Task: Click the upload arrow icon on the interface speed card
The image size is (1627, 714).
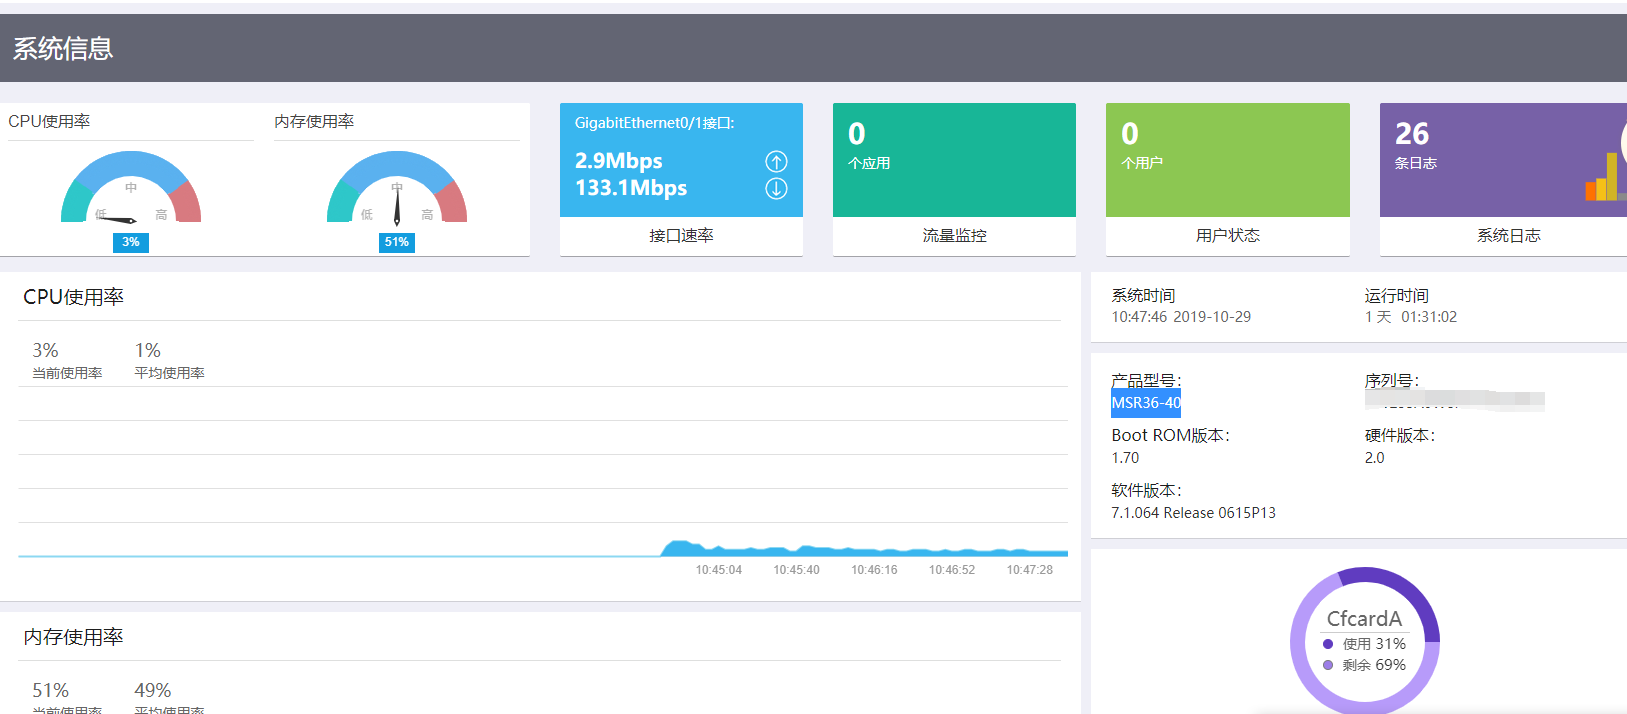Action: pos(776,161)
